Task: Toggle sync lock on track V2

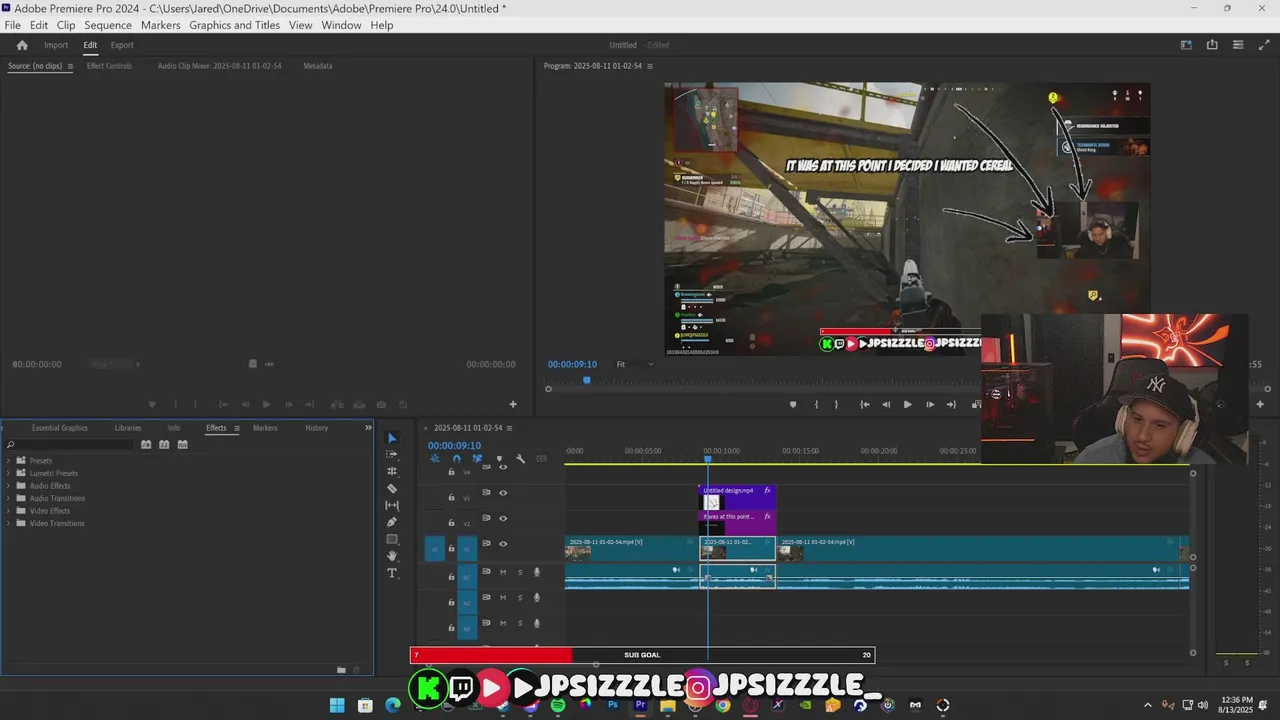Action: [x=487, y=518]
